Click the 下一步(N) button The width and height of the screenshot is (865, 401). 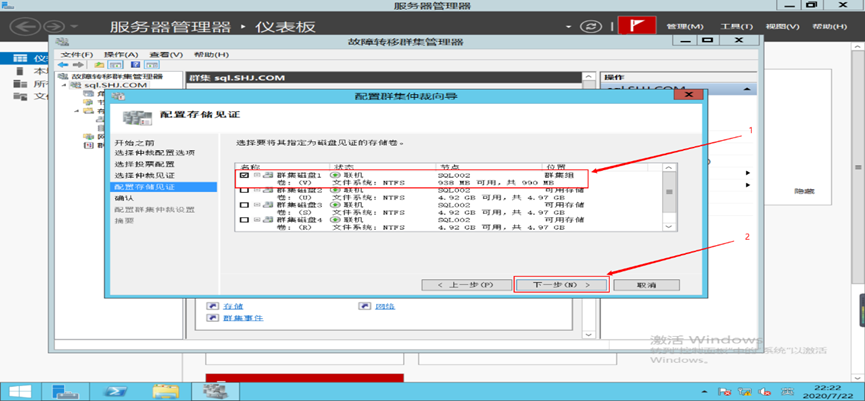pyautogui.click(x=562, y=285)
